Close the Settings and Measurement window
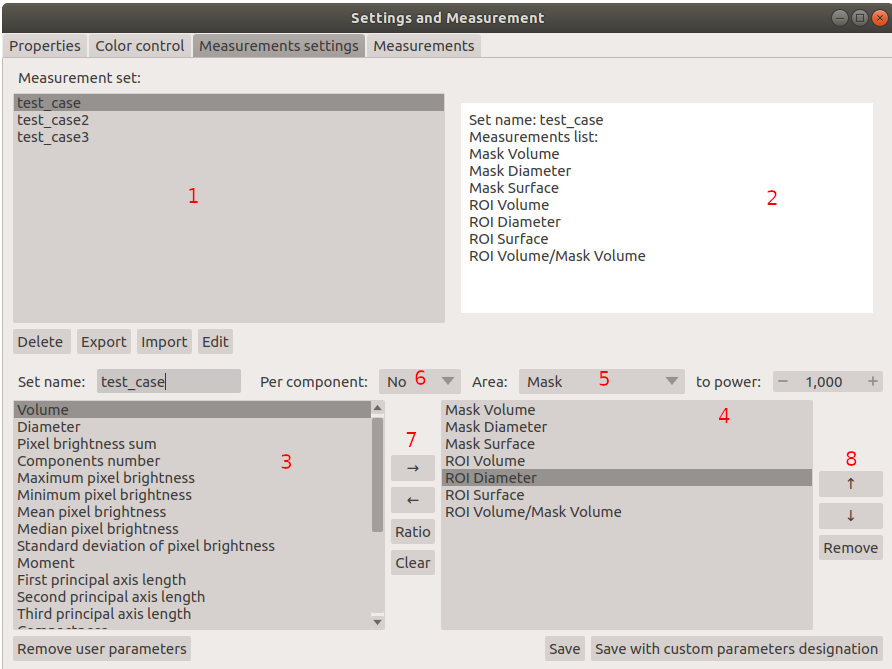The width and height of the screenshot is (892, 669). tap(879, 18)
